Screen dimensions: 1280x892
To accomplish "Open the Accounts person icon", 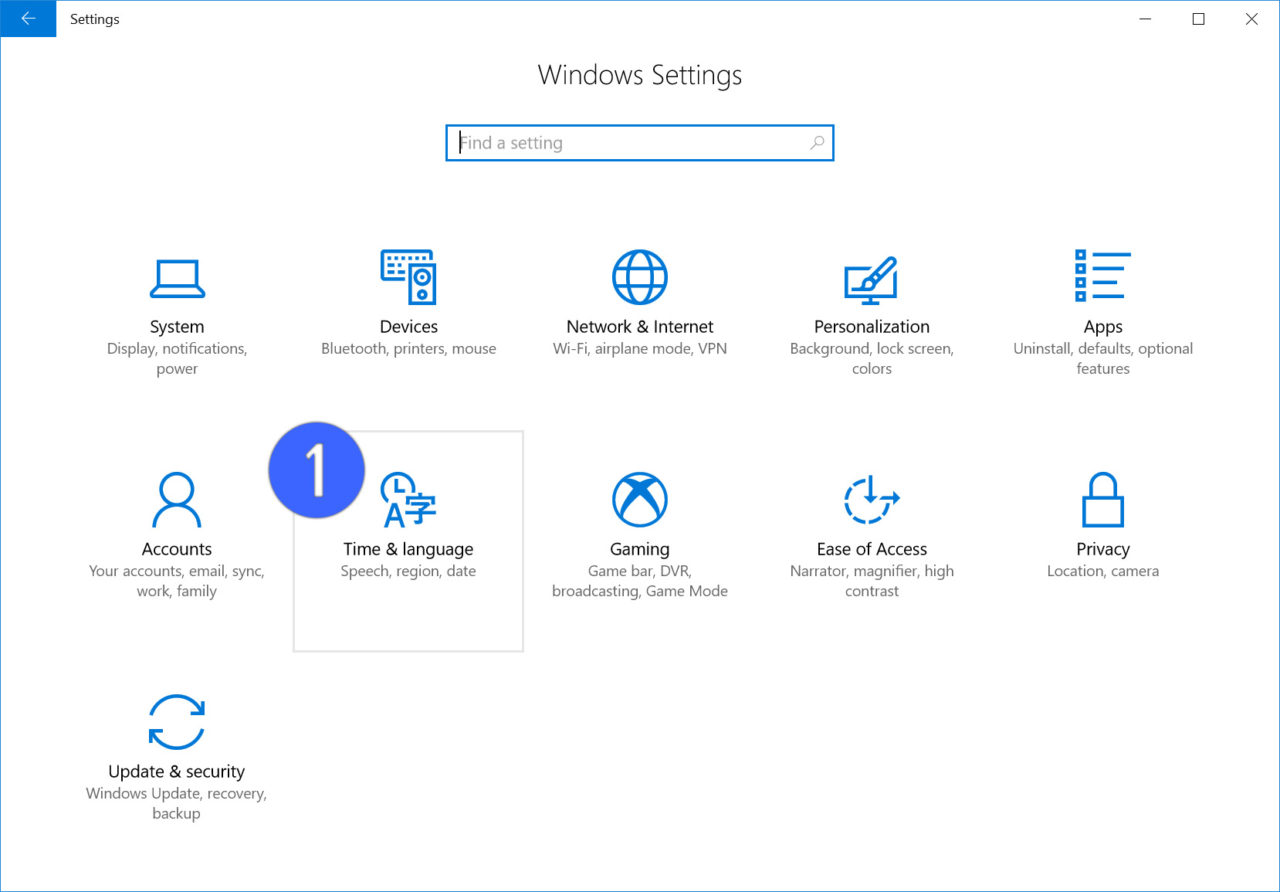I will tap(177, 500).
